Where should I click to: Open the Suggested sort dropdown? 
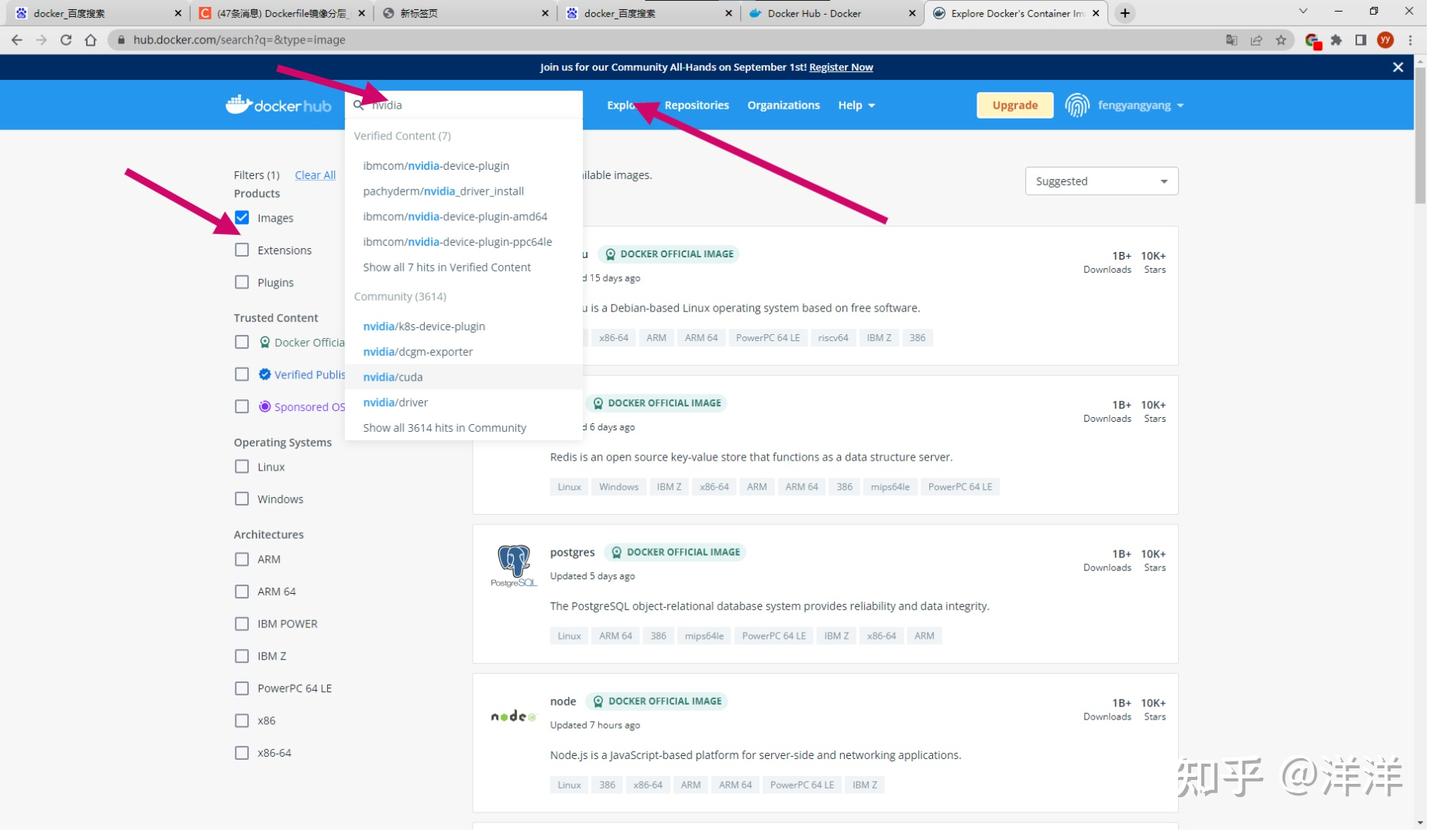(x=1100, y=181)
